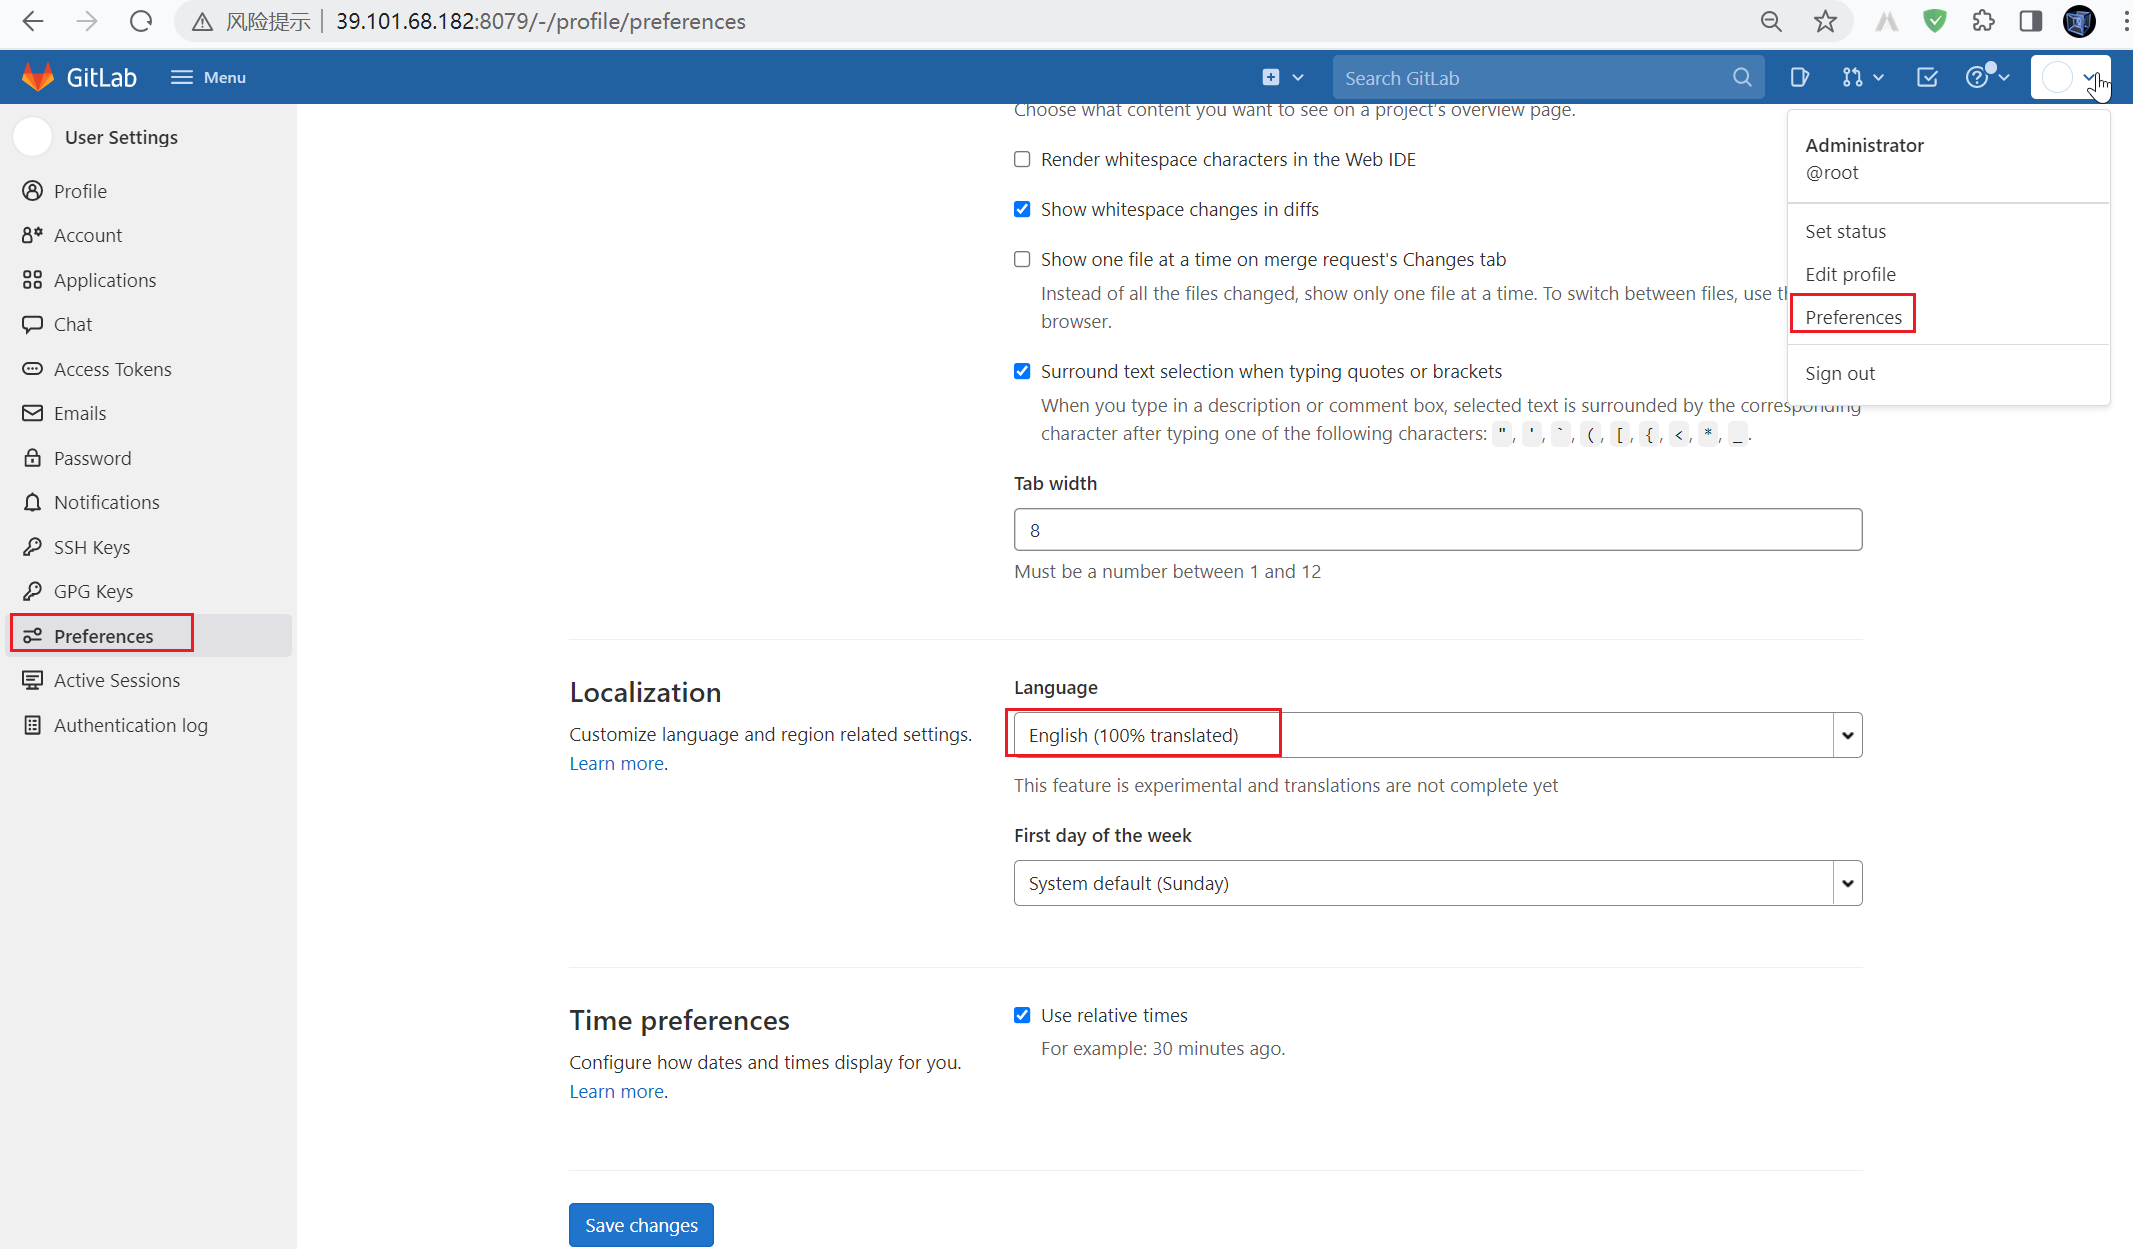The height and width of the screenshot is (1249, 2133).
Task: Open Localization Learn more link
Action: coord(617,763)
